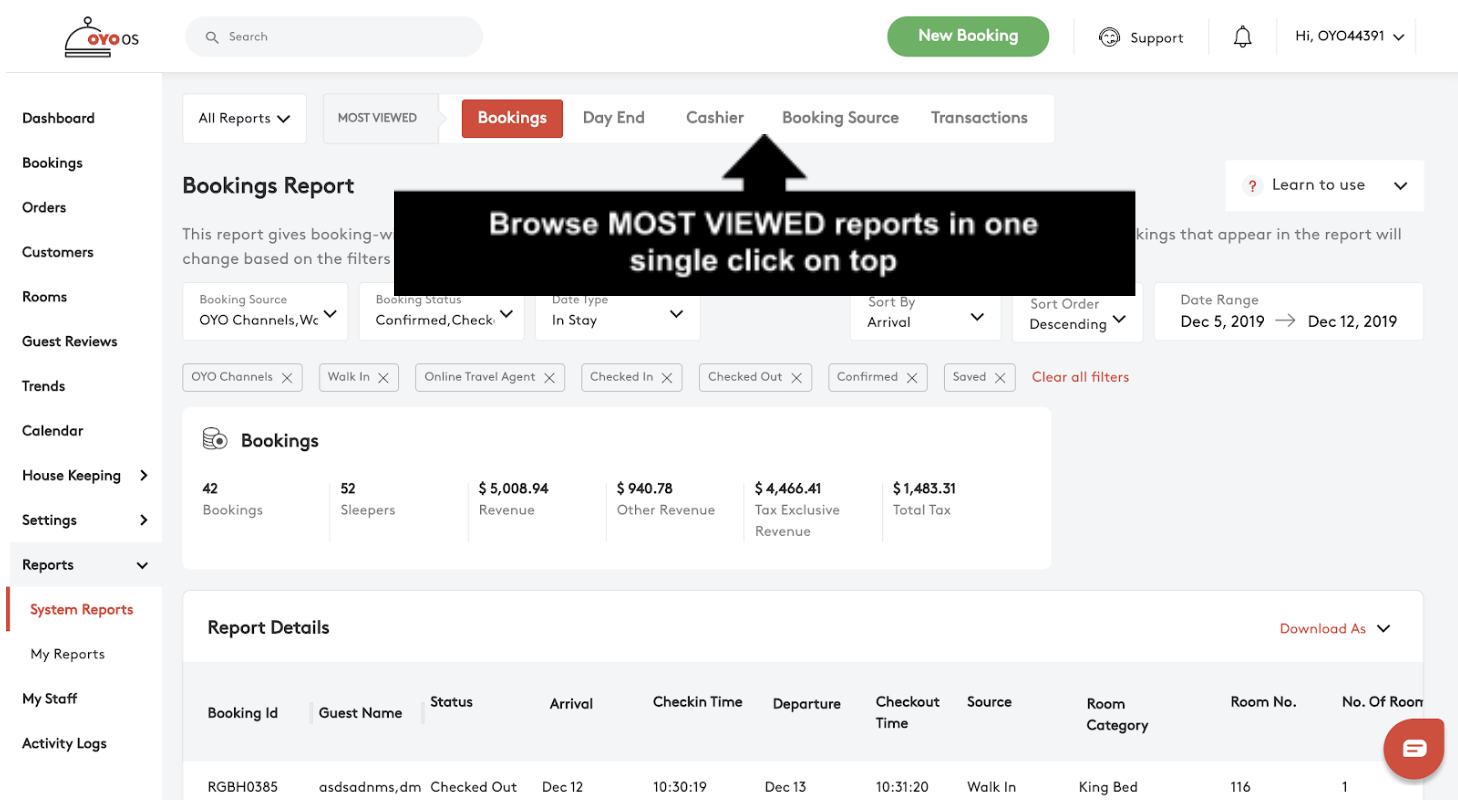
Task: Click the Guest Name column header
Action: pyautogui.click(x=360, y=713)
